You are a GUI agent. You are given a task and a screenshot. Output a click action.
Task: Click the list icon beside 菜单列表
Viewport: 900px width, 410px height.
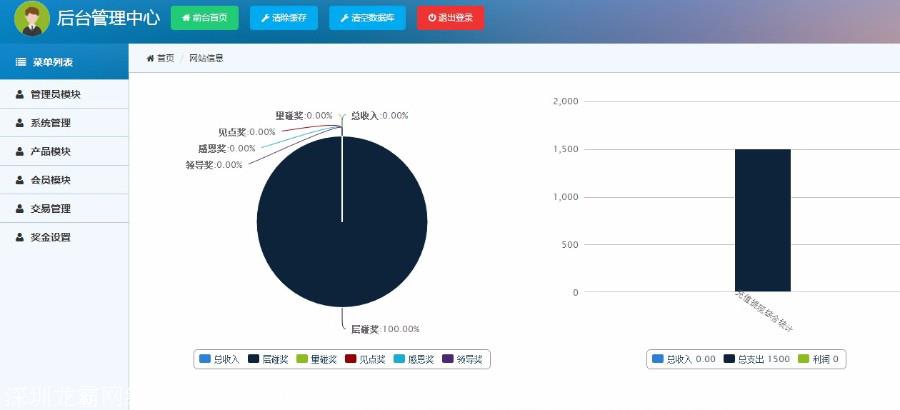[20, 62]
